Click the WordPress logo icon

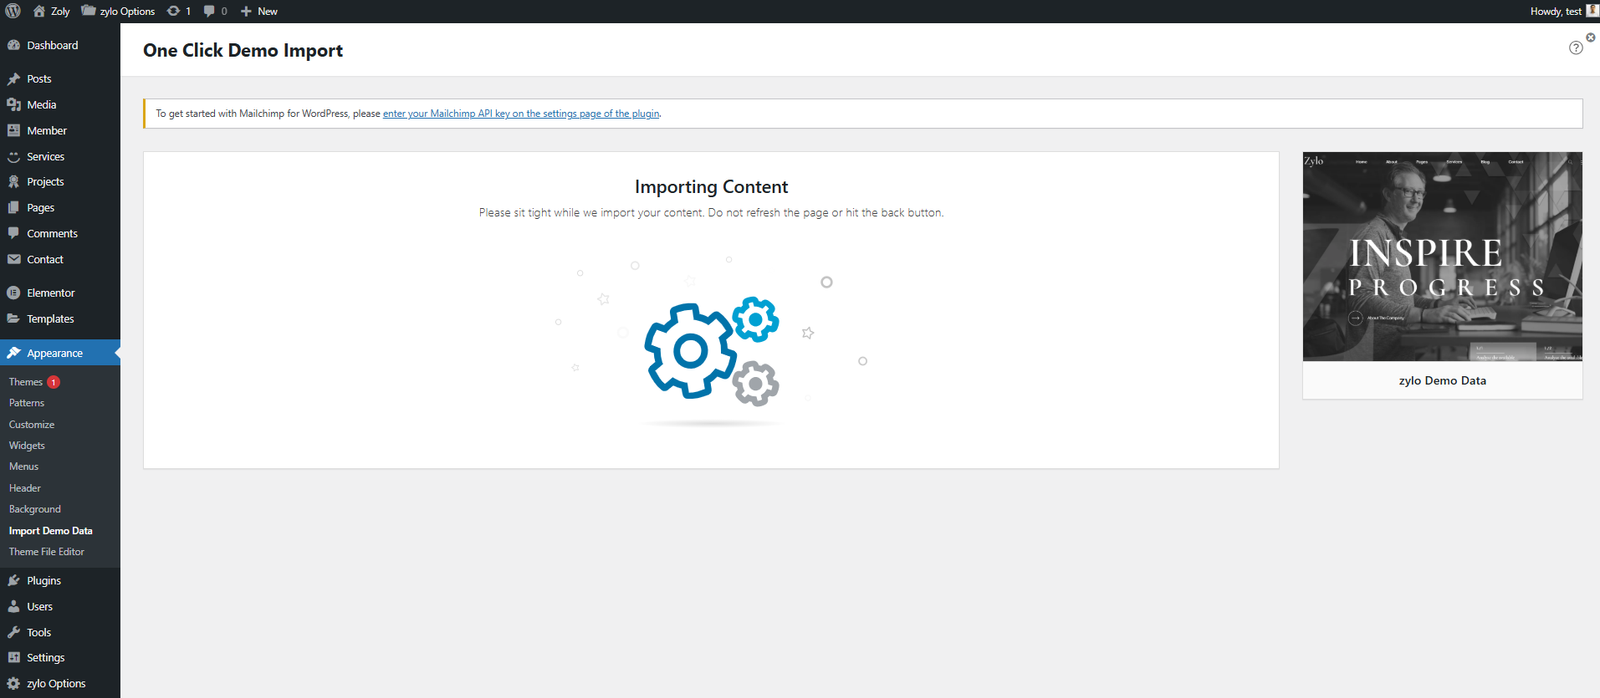click(13, 11)
